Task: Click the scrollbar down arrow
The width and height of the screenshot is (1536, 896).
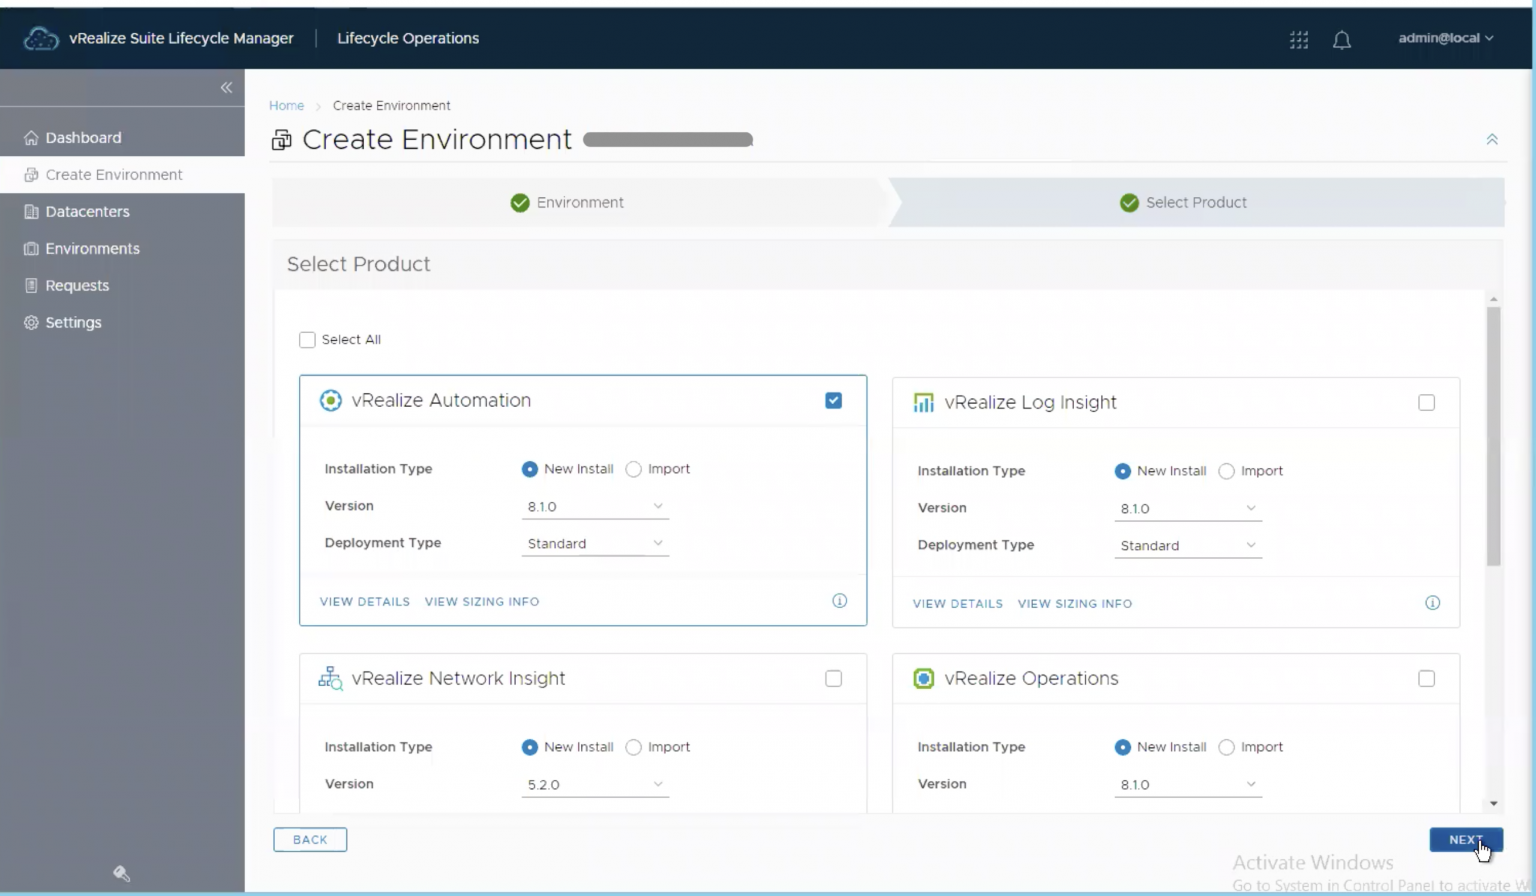Action: (1493, 803)
